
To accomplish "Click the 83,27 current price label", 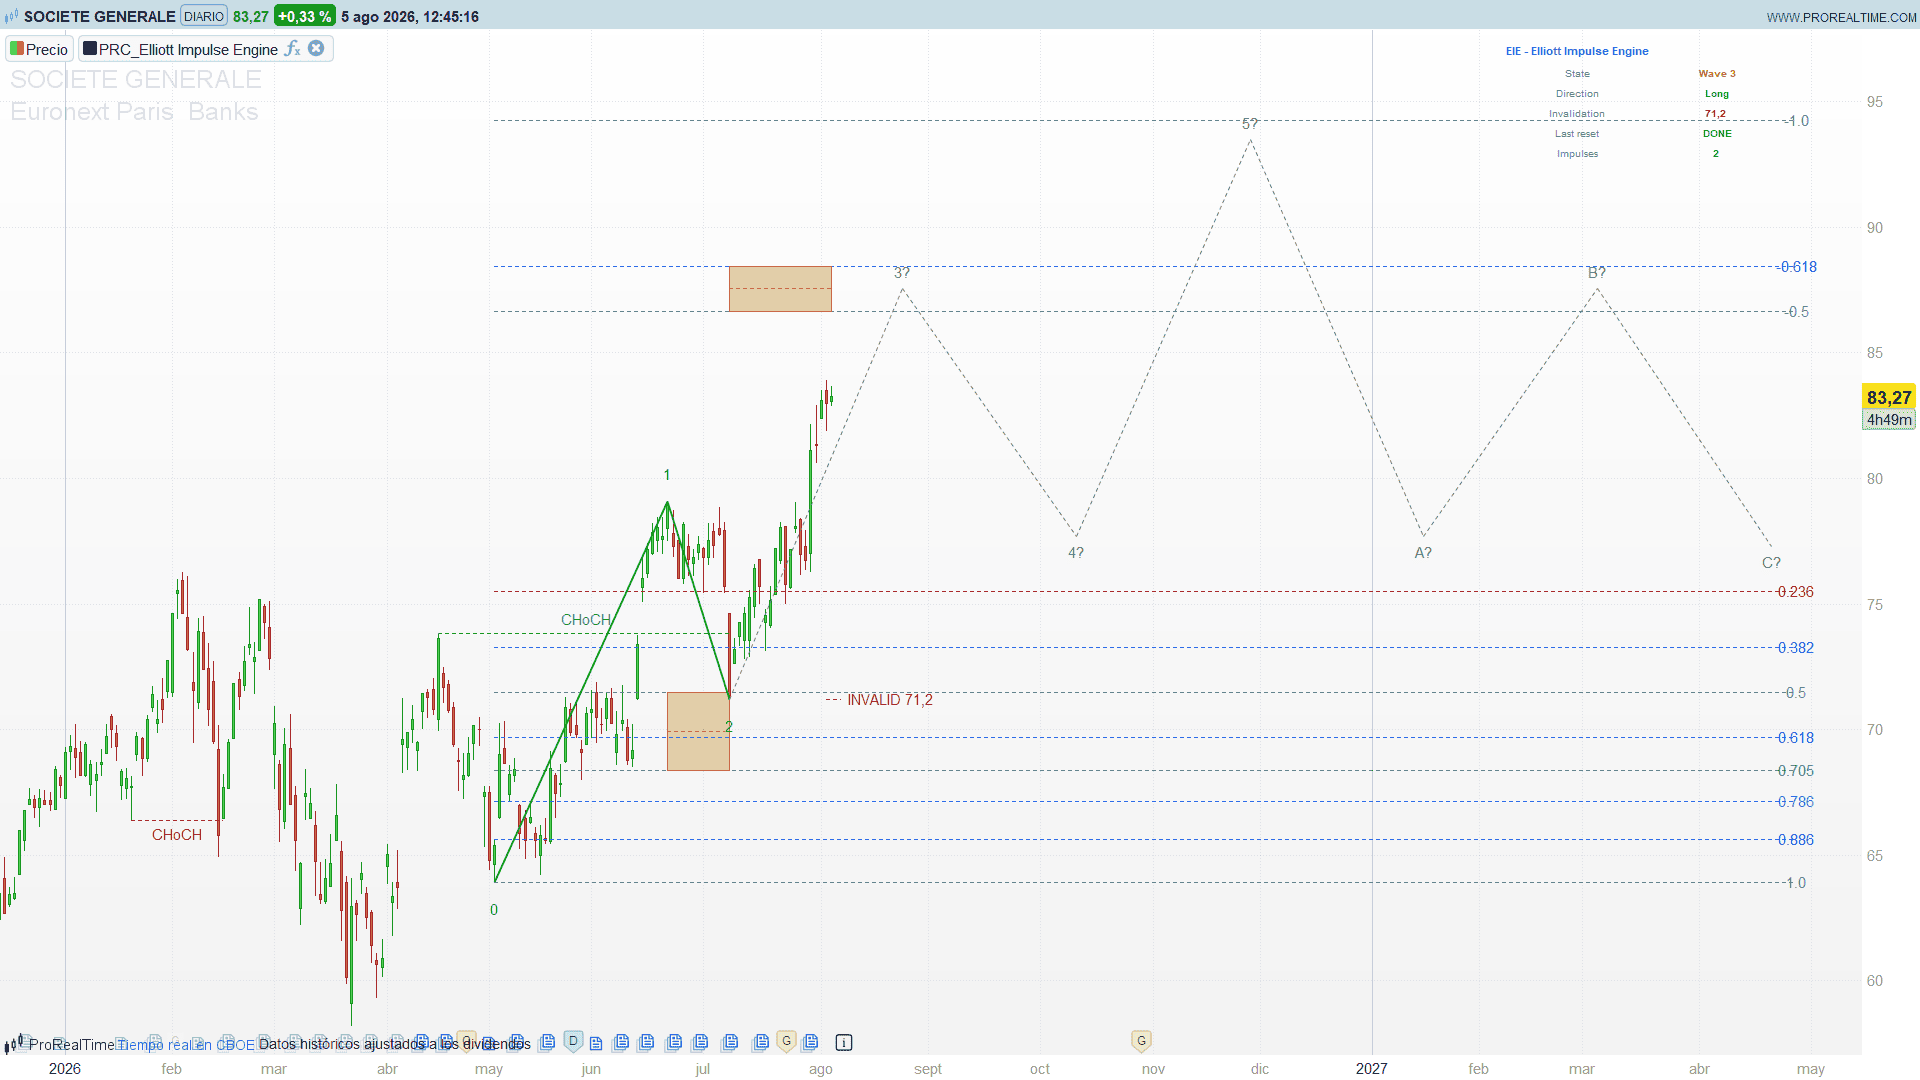I will [1888, 397].
